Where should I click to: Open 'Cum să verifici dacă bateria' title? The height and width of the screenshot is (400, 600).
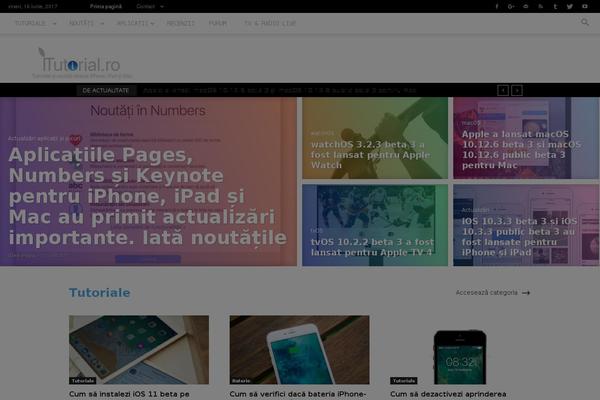point(298,394)
